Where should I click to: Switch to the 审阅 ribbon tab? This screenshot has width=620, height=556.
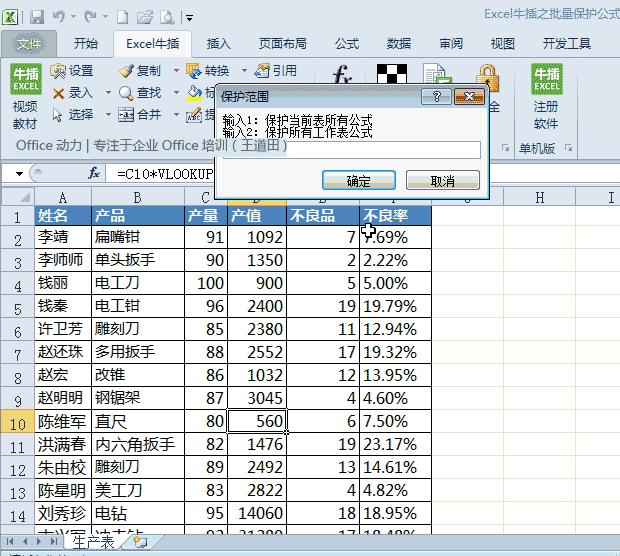(451, 43)
